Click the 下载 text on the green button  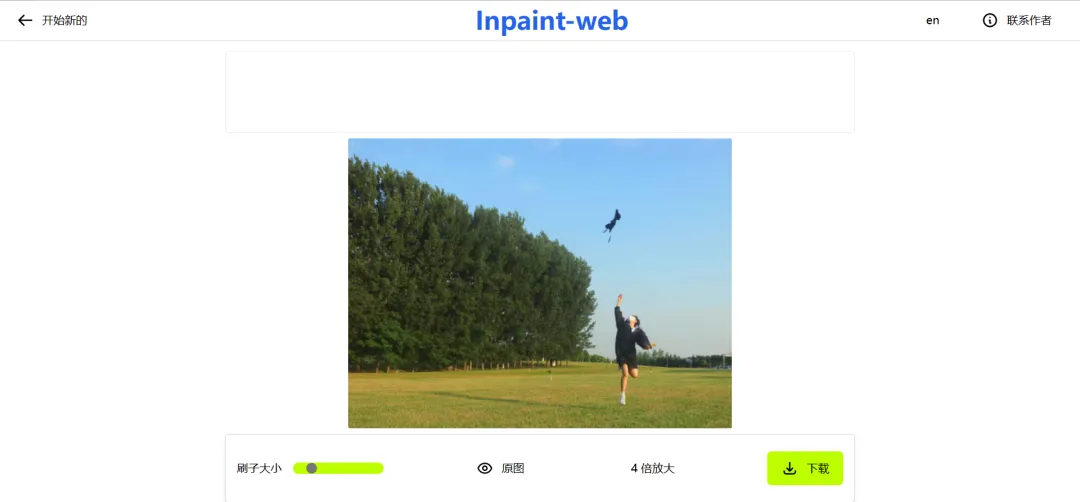click(818, 468)
